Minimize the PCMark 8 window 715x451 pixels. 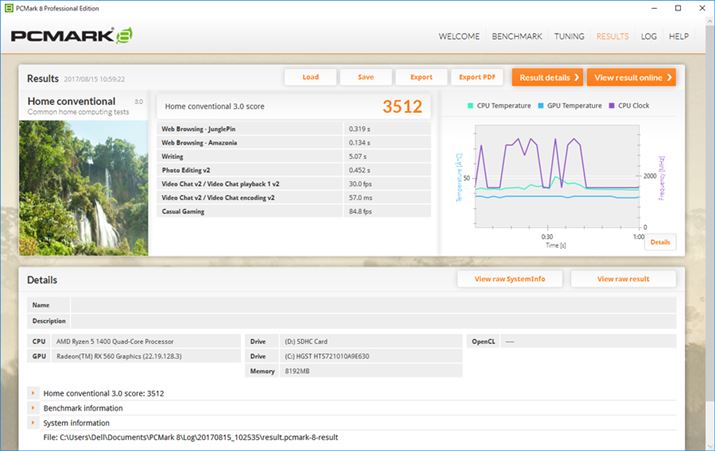(x=654, y=8)
